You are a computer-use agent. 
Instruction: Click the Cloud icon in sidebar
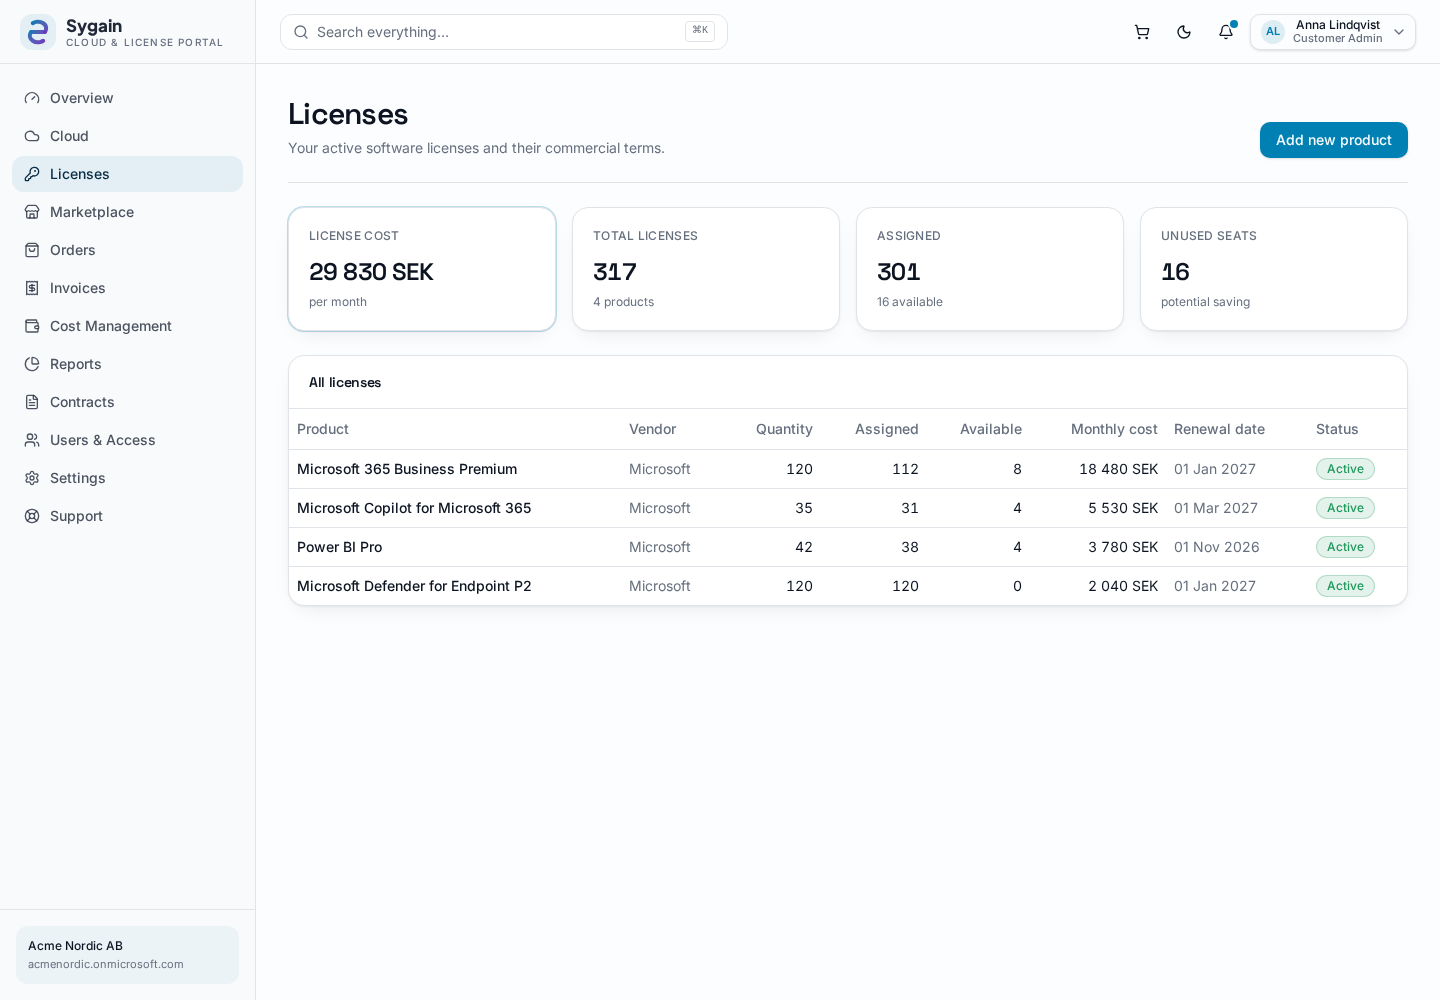pyautogui.click(x=32, y=136)
